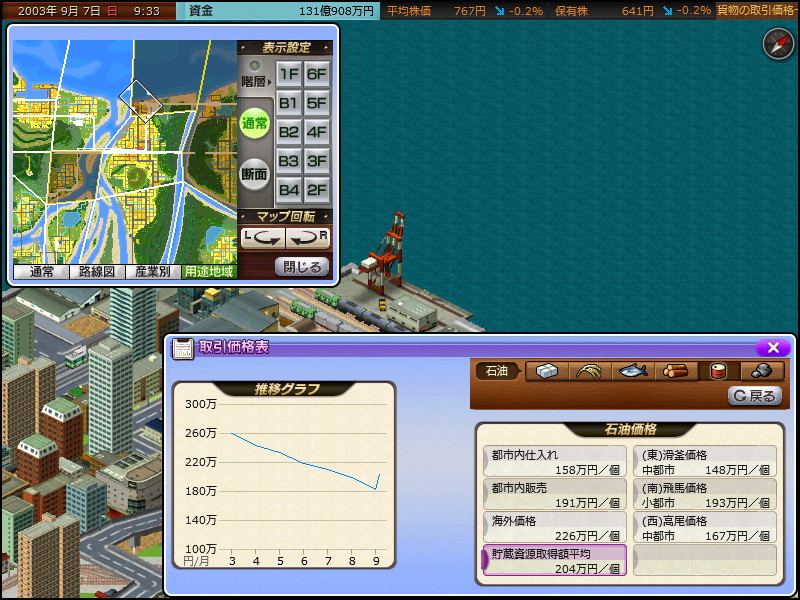Select (南)飛馬価格 row
Viewport: 800px width, 600px height.
tap(705, 494)
